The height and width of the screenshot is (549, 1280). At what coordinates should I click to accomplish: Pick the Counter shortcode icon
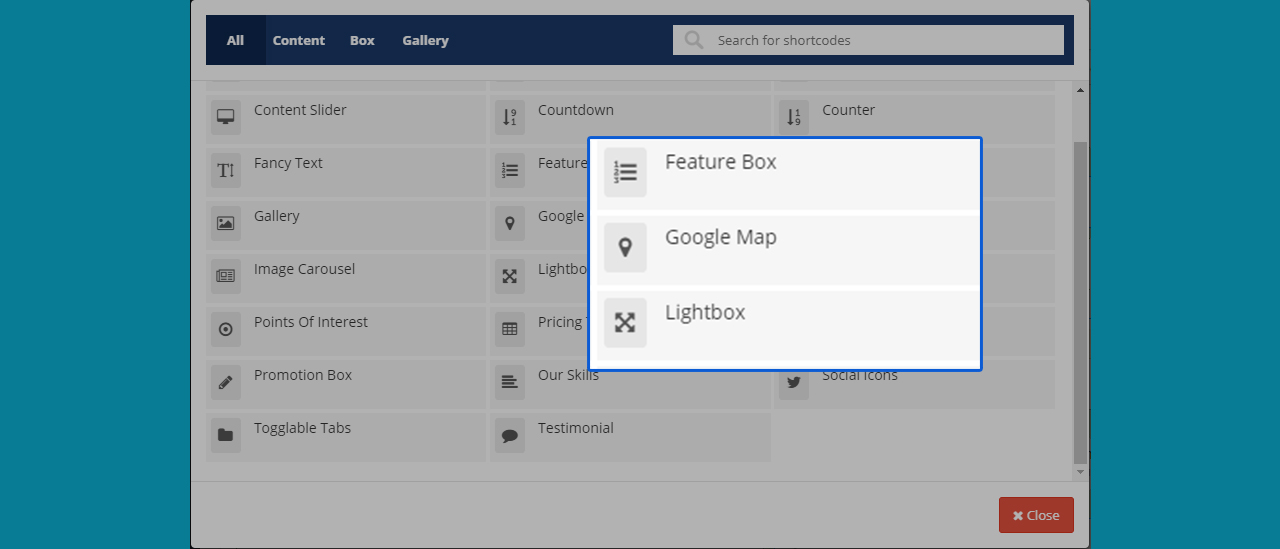click(x=794, y=117)
